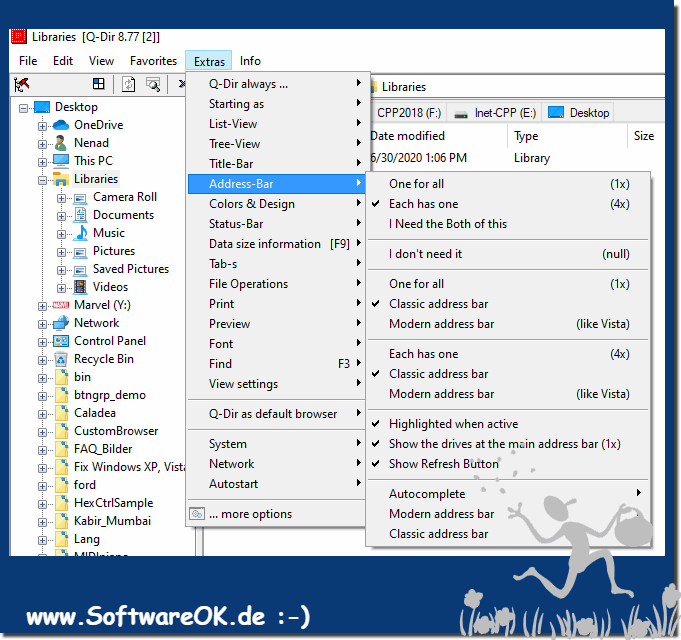Expand the This PC tree node
Image resolution: width=681 pixels, height=640 pixels.
point(42,162)
